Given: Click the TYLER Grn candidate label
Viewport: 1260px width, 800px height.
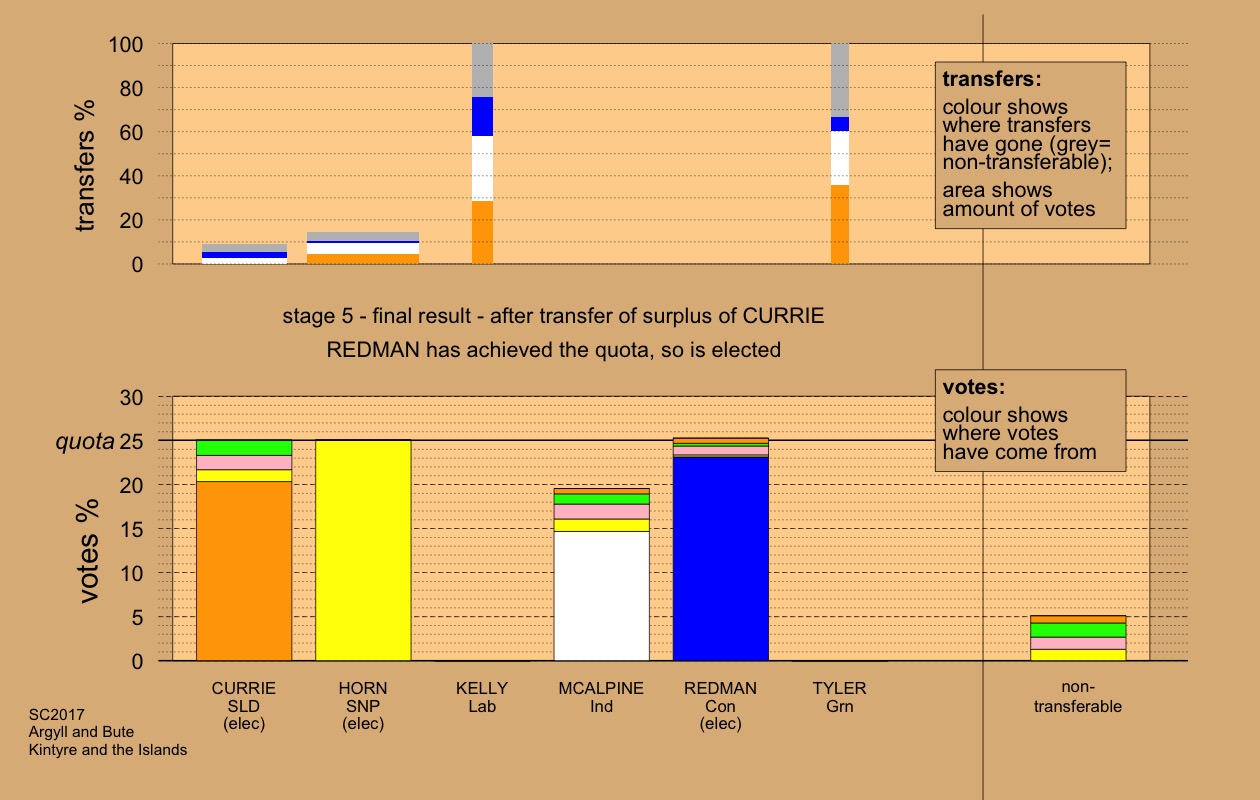Looking at the screenshot, I should tap(839, 697).
